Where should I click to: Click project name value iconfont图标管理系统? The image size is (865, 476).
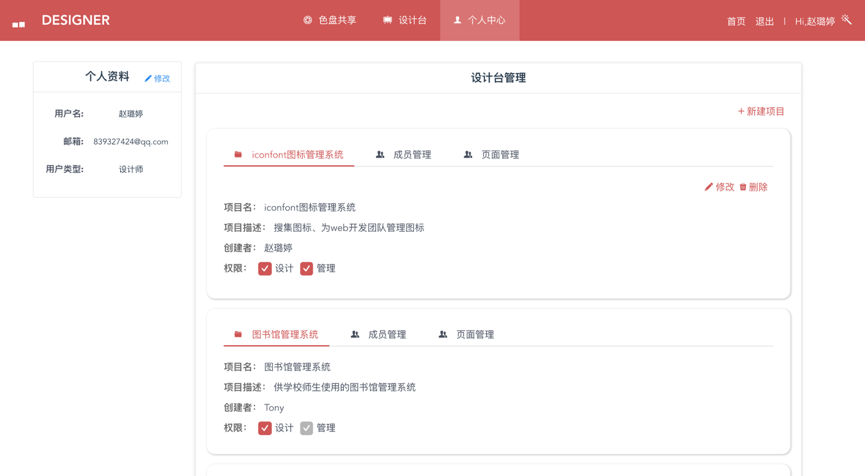click(x=309, y=207)
